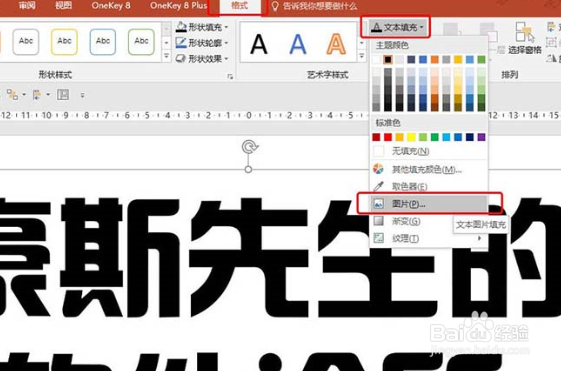Click the text fill letter A icon
561x371 pixels.
376,28
